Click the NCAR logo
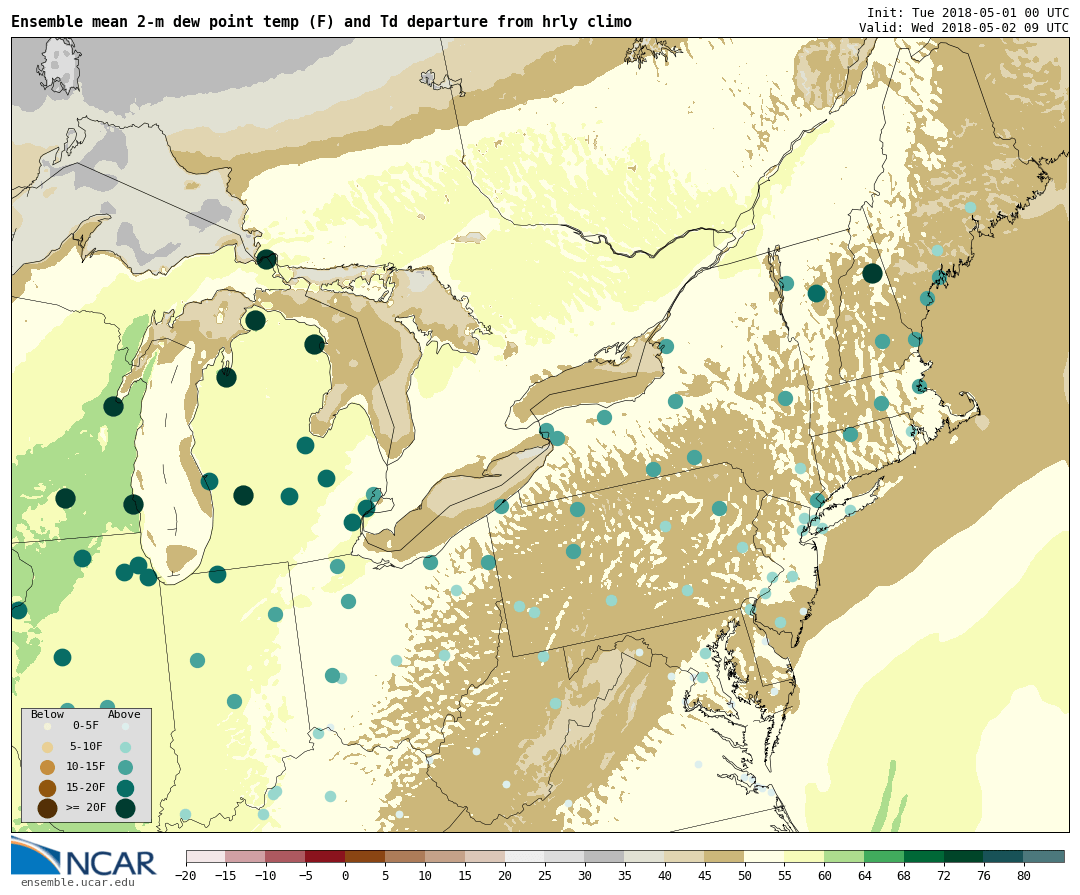1080x895 pixels. [x=83, y=856]
